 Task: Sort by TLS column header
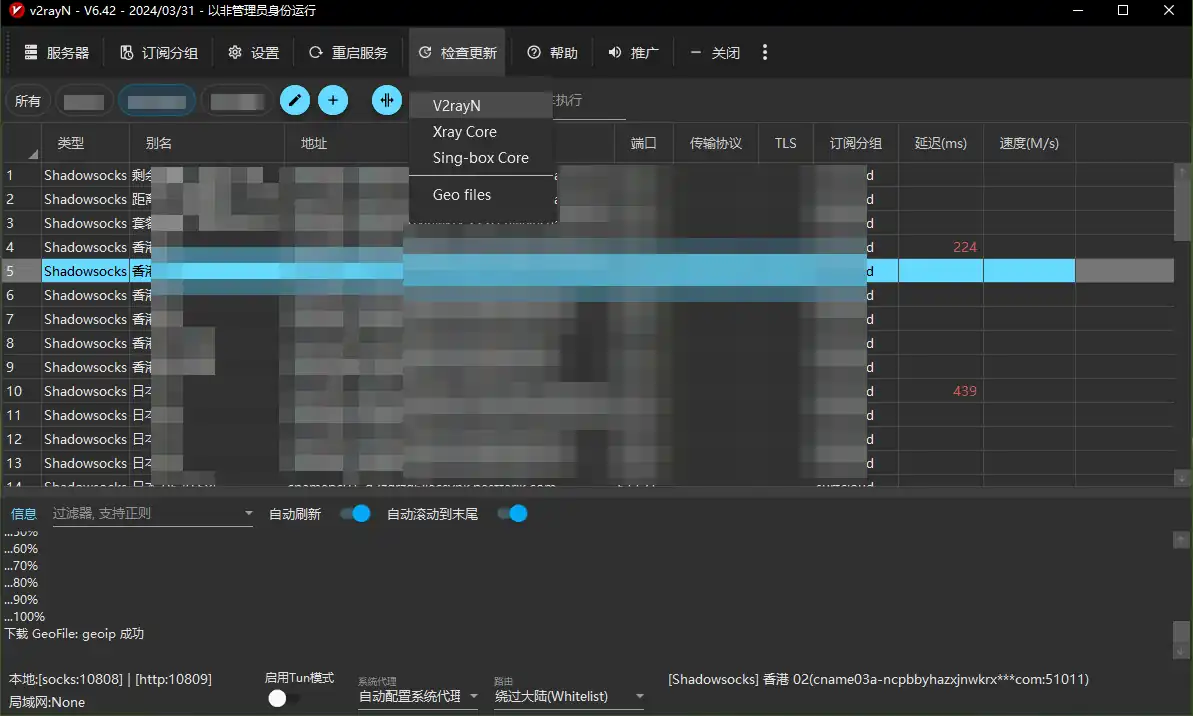click(x=785, y=143)
